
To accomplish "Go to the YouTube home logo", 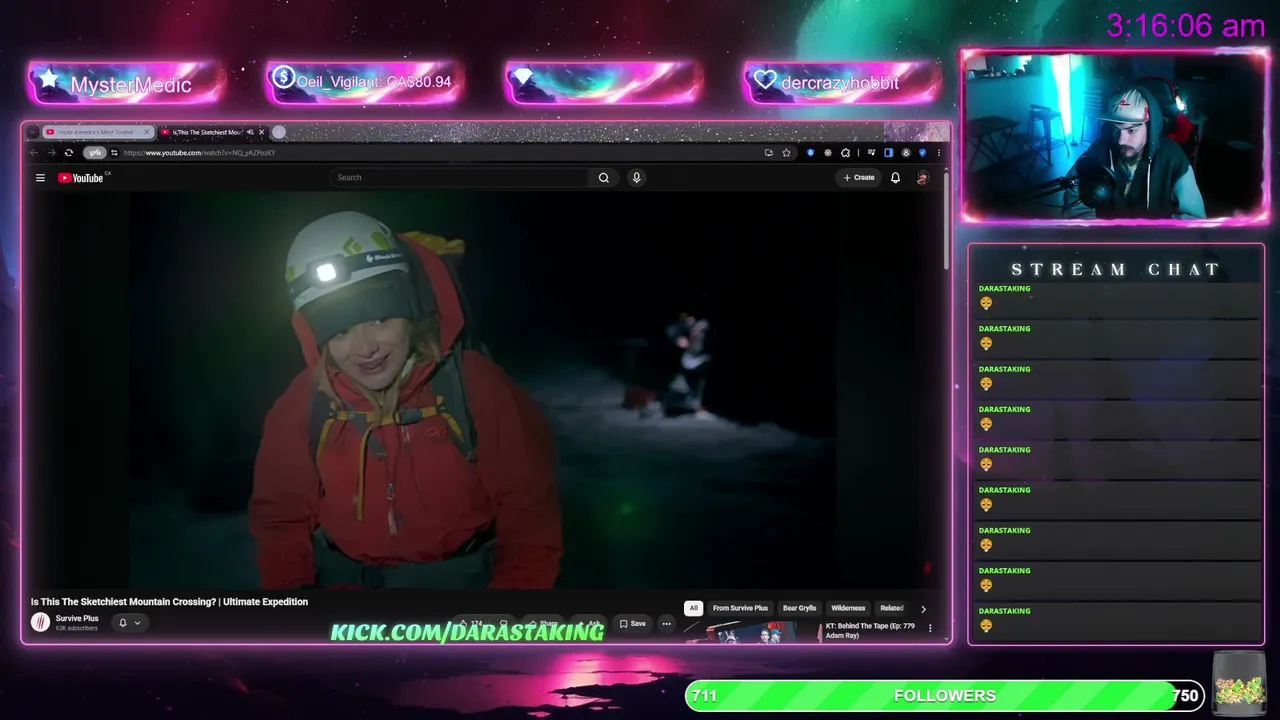I will [x=81, y=178].
